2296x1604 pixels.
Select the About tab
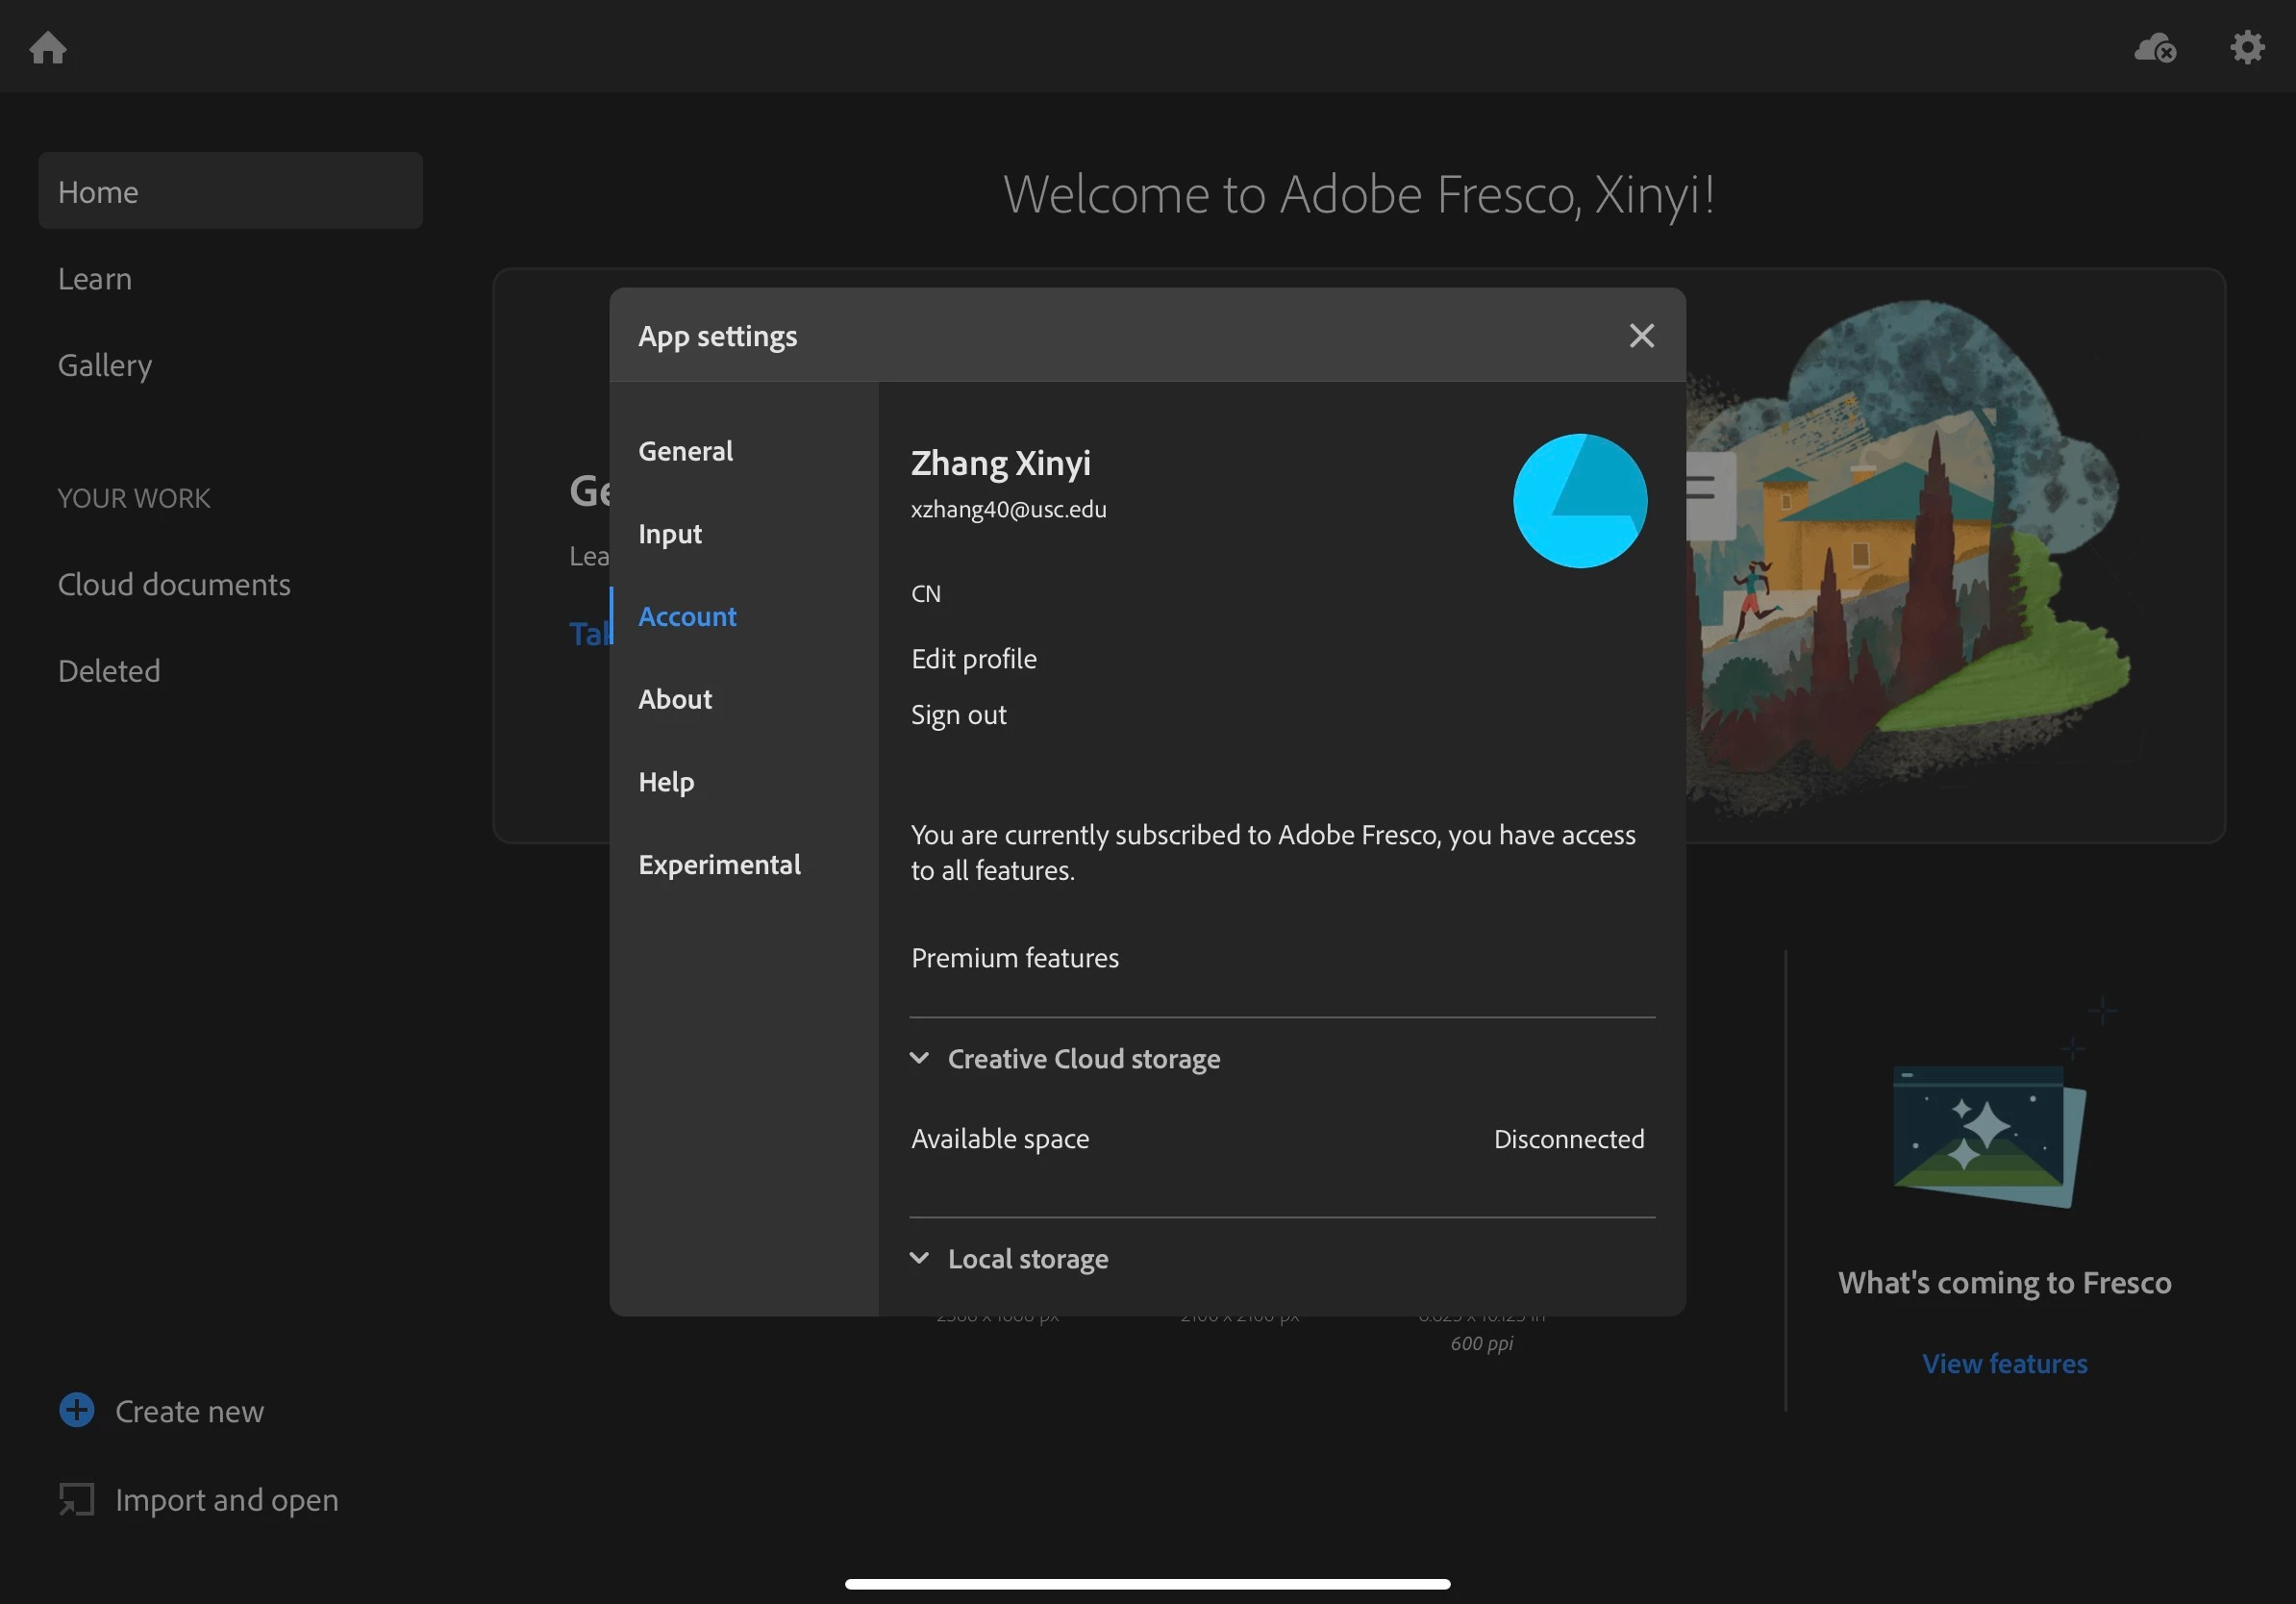coord(675,699)
